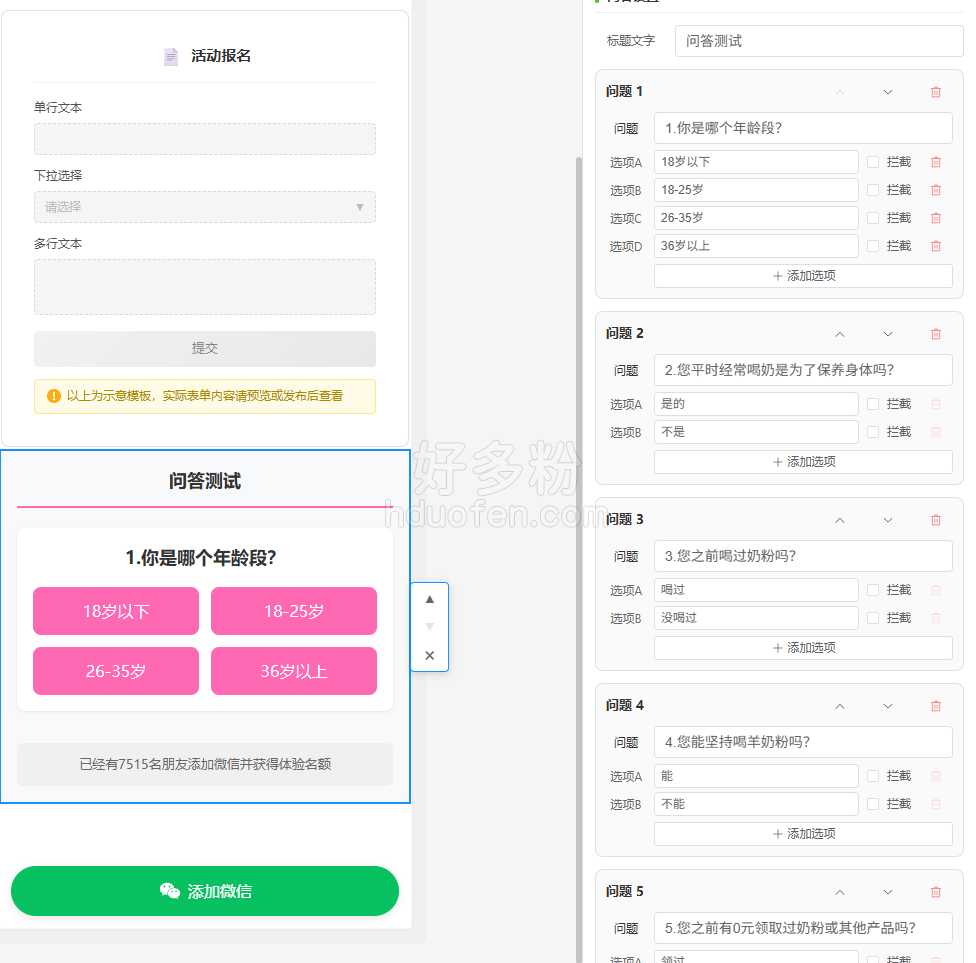
Task: Click 添加选项 under Question 1
Action: tap(803, 276)
